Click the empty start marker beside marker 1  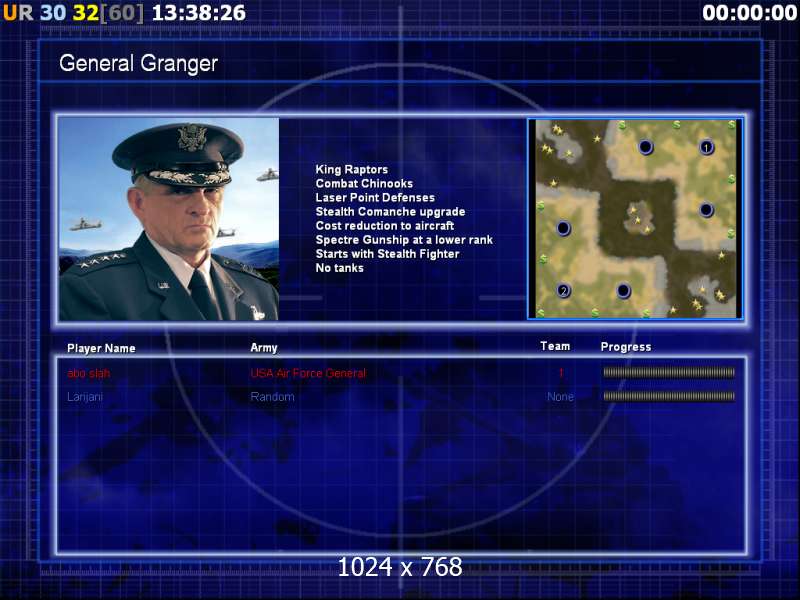click(645, 147)
